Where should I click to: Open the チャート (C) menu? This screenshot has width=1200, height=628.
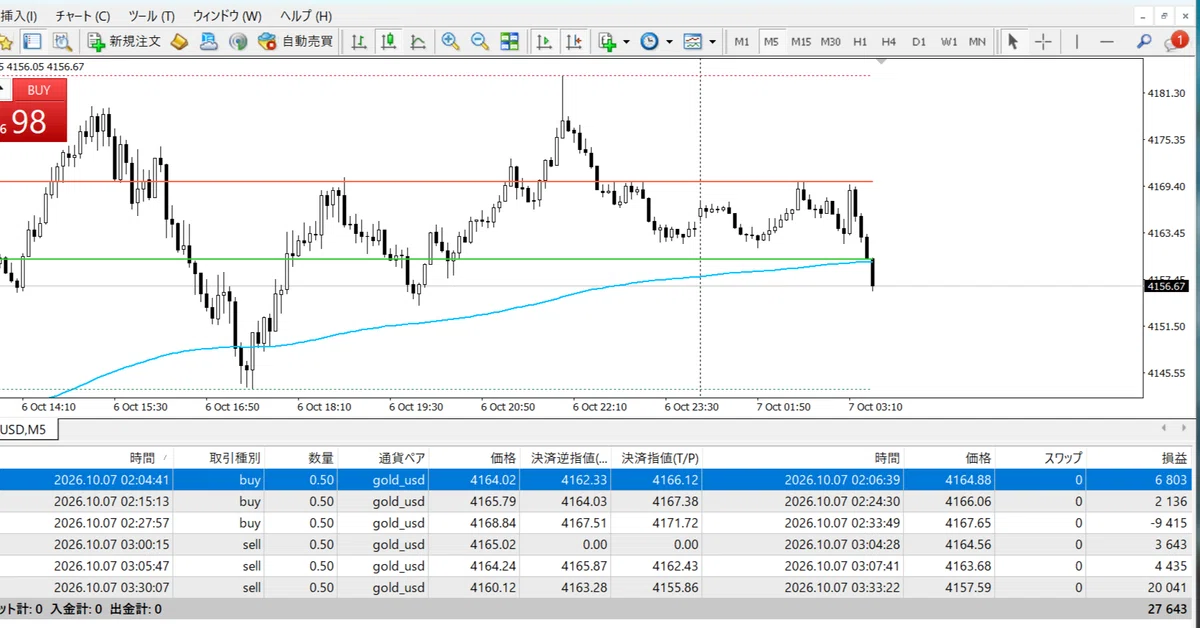(x=83, y=17)
